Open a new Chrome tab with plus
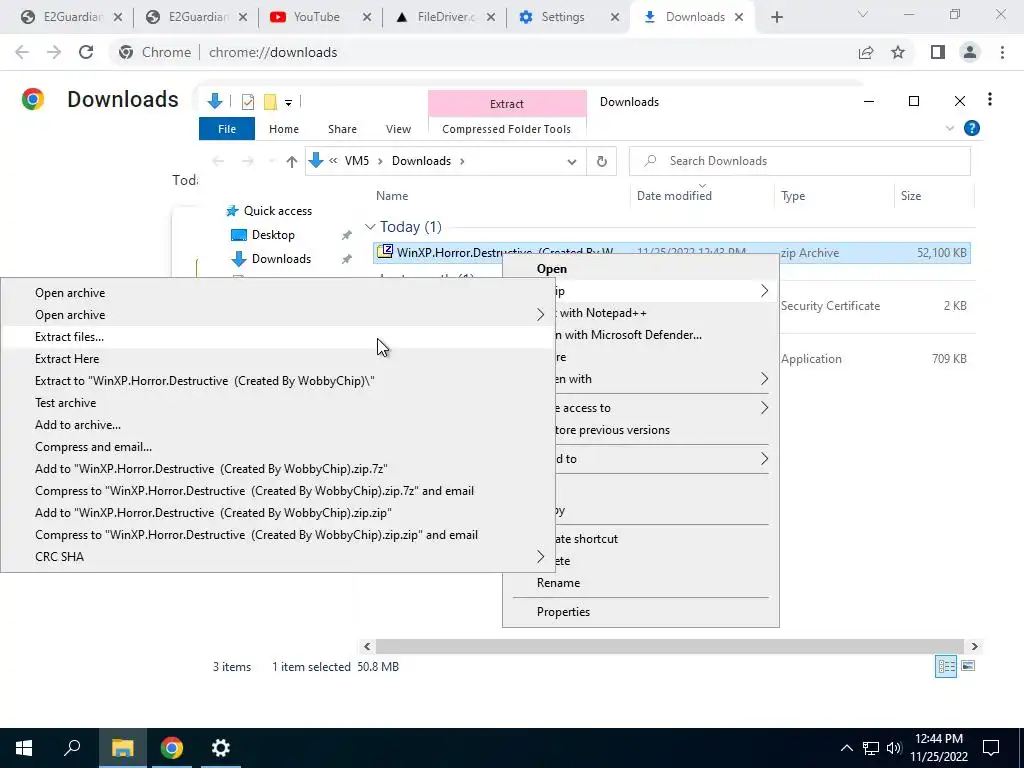Image resolution: width=1024 pixels, height=768 pixels. tap(776, 17)
